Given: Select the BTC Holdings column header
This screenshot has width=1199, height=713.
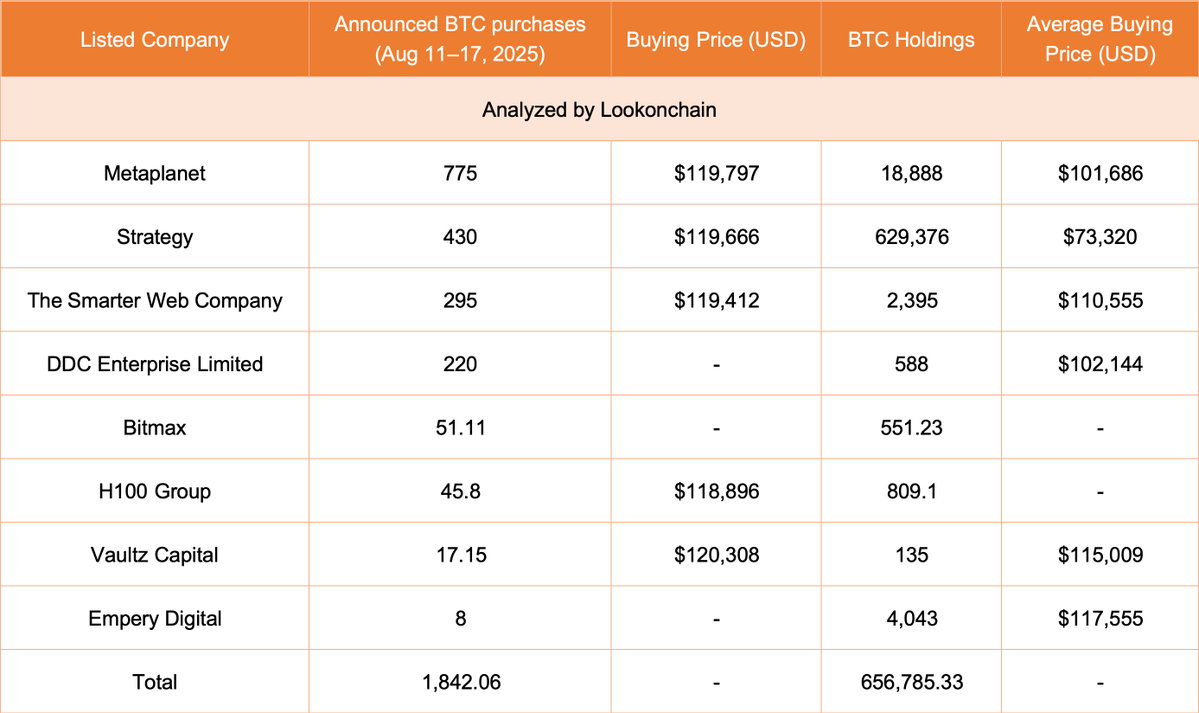Looking at the screenshot, I should (911, 40).
